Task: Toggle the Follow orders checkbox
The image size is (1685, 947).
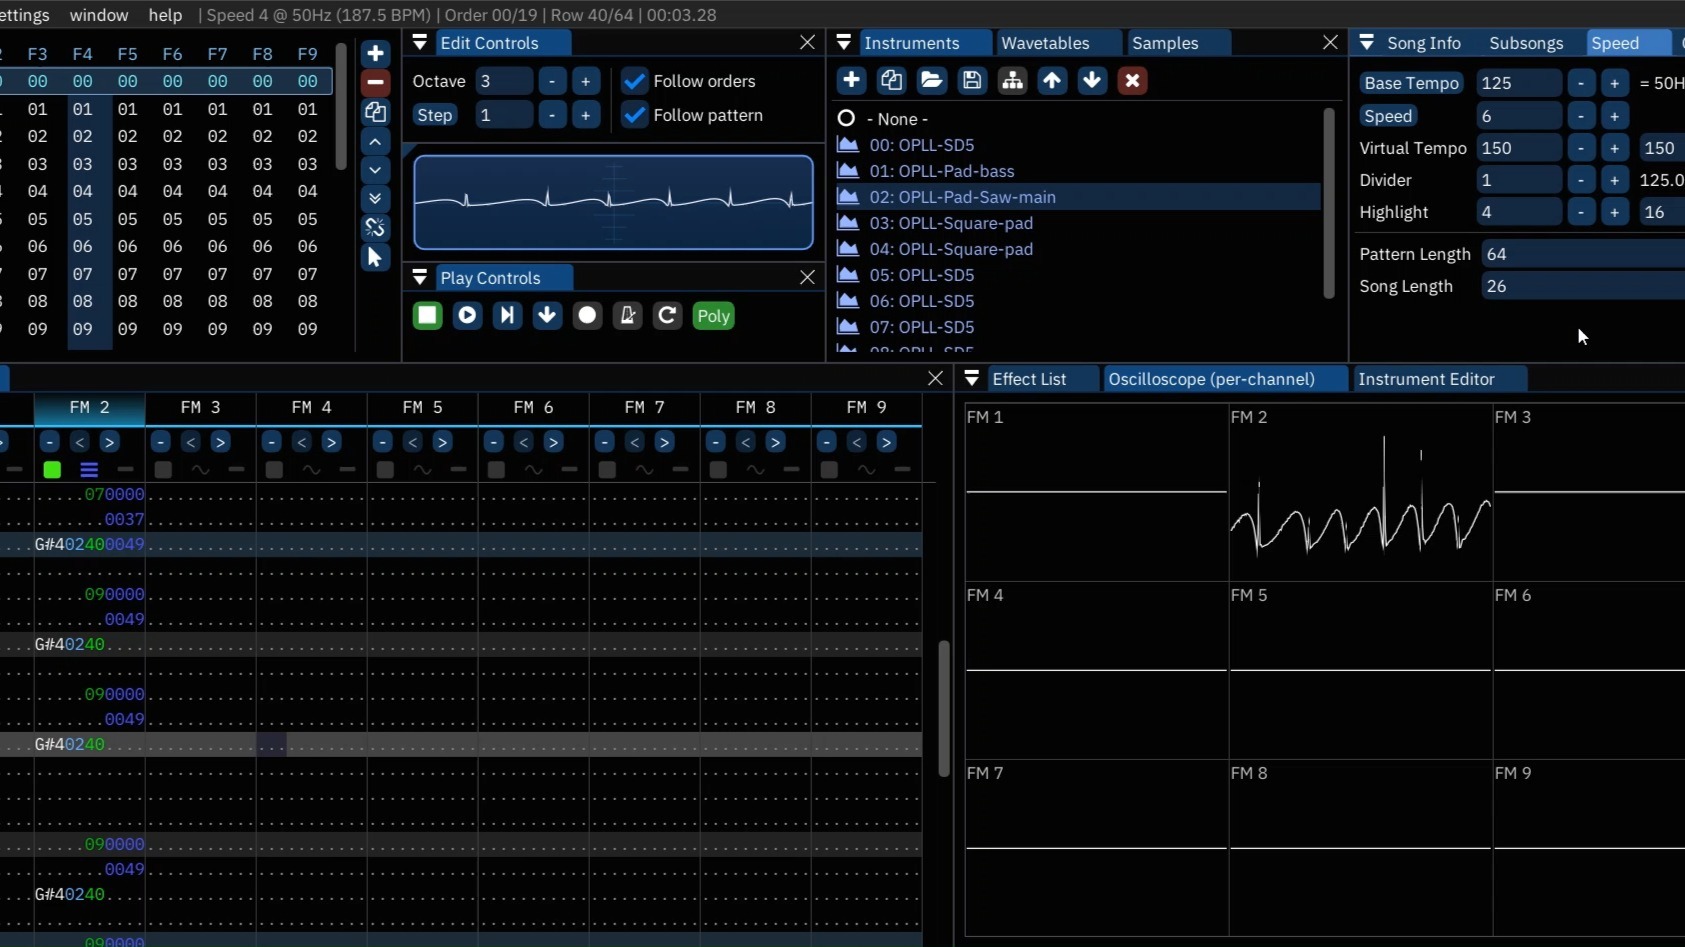Action: click(x=634, y=81)
